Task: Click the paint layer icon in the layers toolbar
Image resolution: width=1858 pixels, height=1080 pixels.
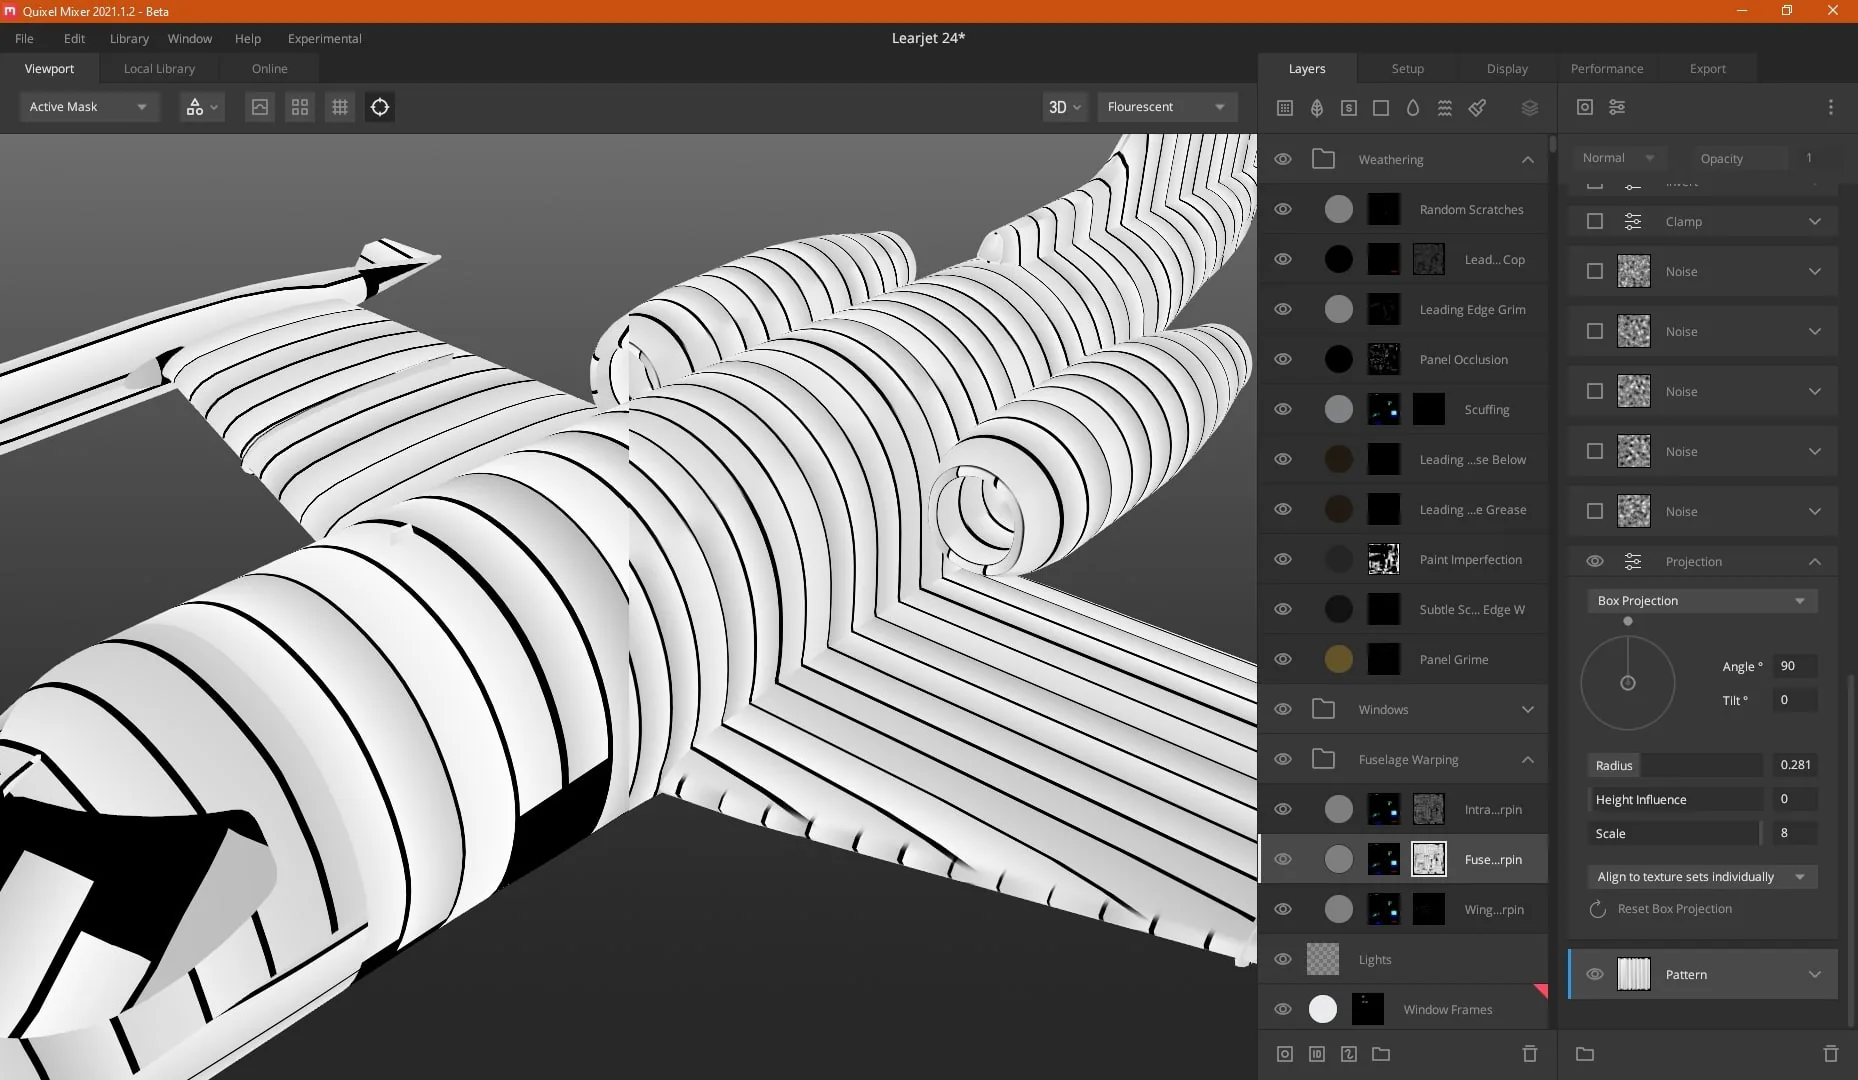Action: pyautogui.click(x=1477, y=108)
